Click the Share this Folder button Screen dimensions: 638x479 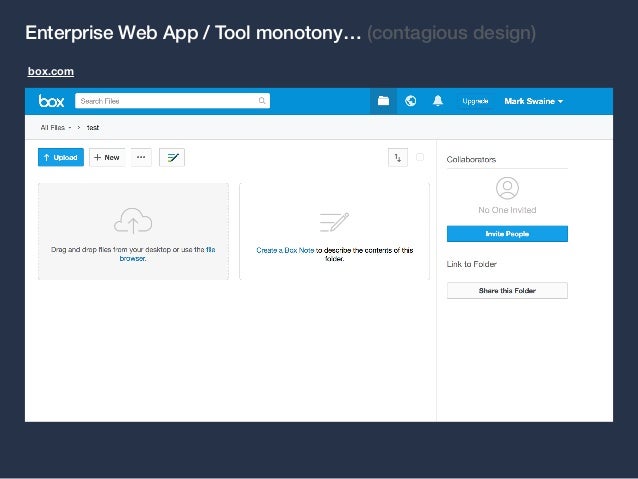[507, 291]
